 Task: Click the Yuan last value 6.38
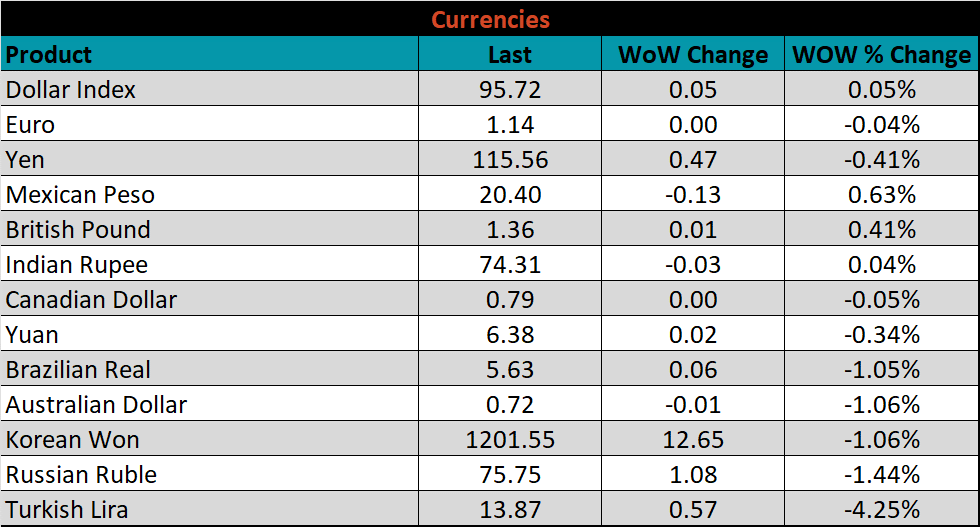point(510,335)
